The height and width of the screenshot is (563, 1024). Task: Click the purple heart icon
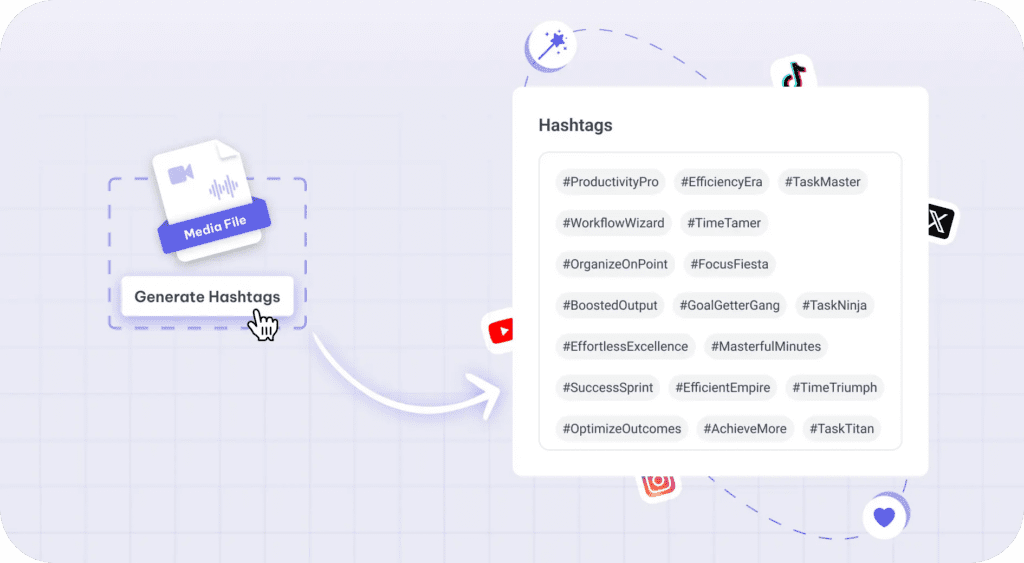883,517
